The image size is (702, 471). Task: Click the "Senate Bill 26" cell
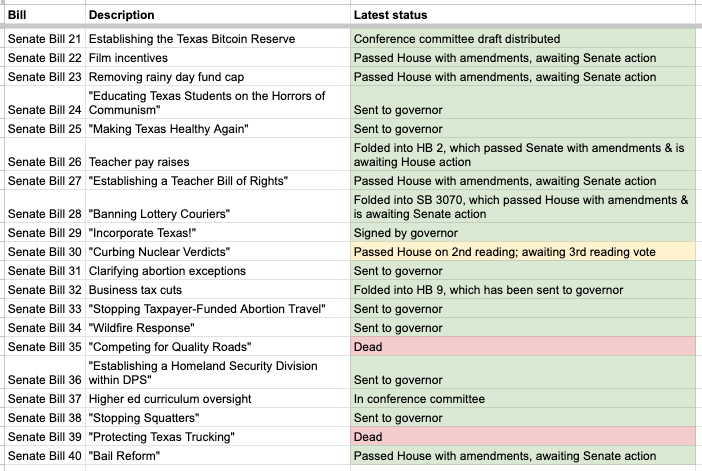click(45, 154)
